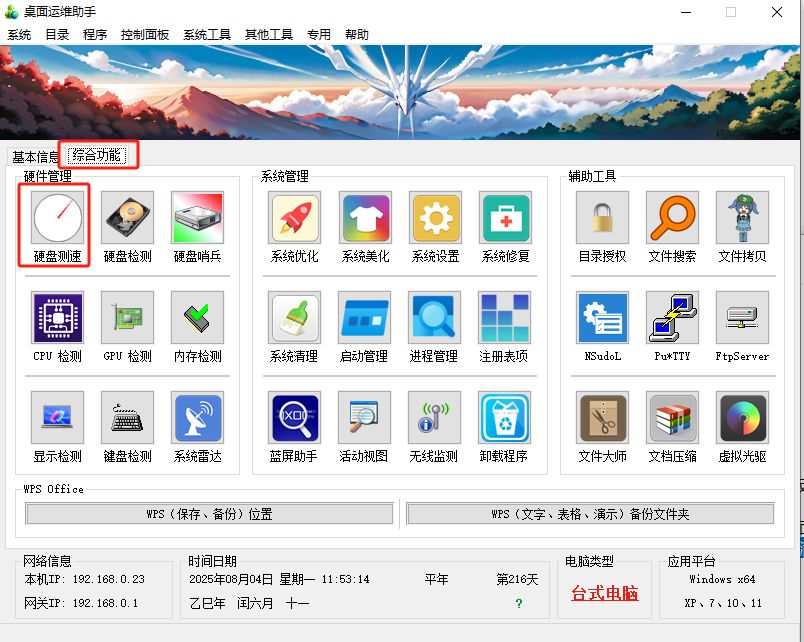Click WPS（保存、备份）位置 button
Viewport: 804px width, 642px height.
point(209,514)
